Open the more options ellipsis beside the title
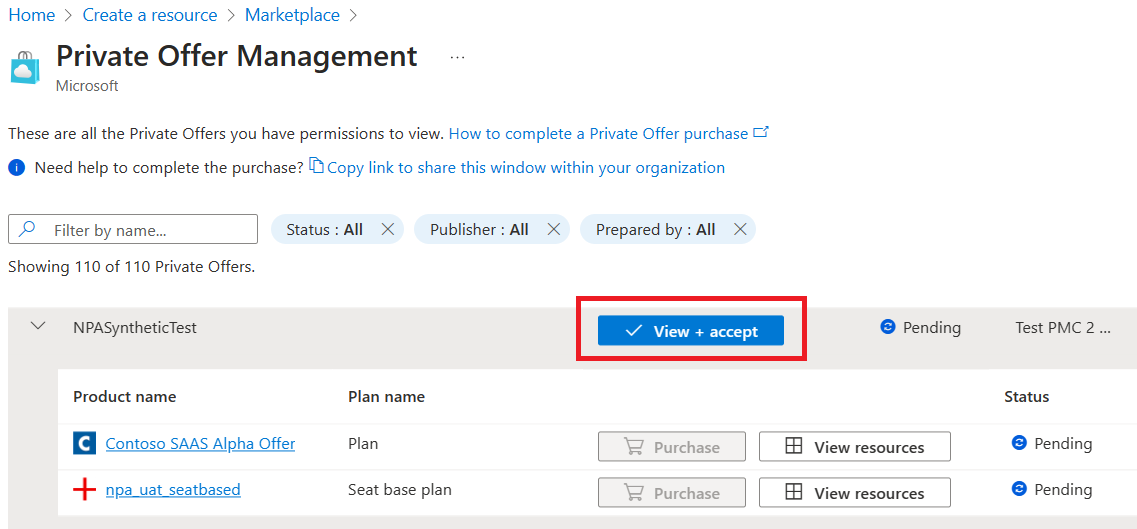 pyautogui.click(x=457, y=57)
